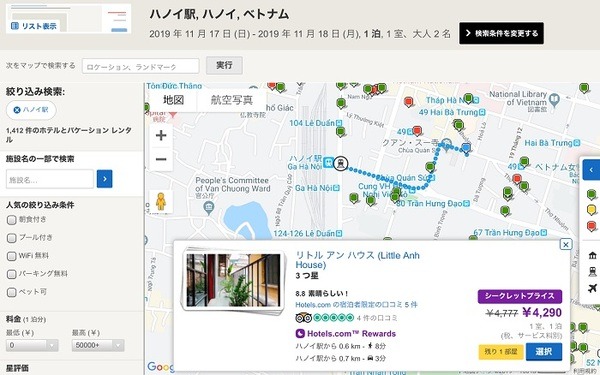Click the crossed-out ¥4,777 price
The image size is (600, 375).
pos(502,313)
